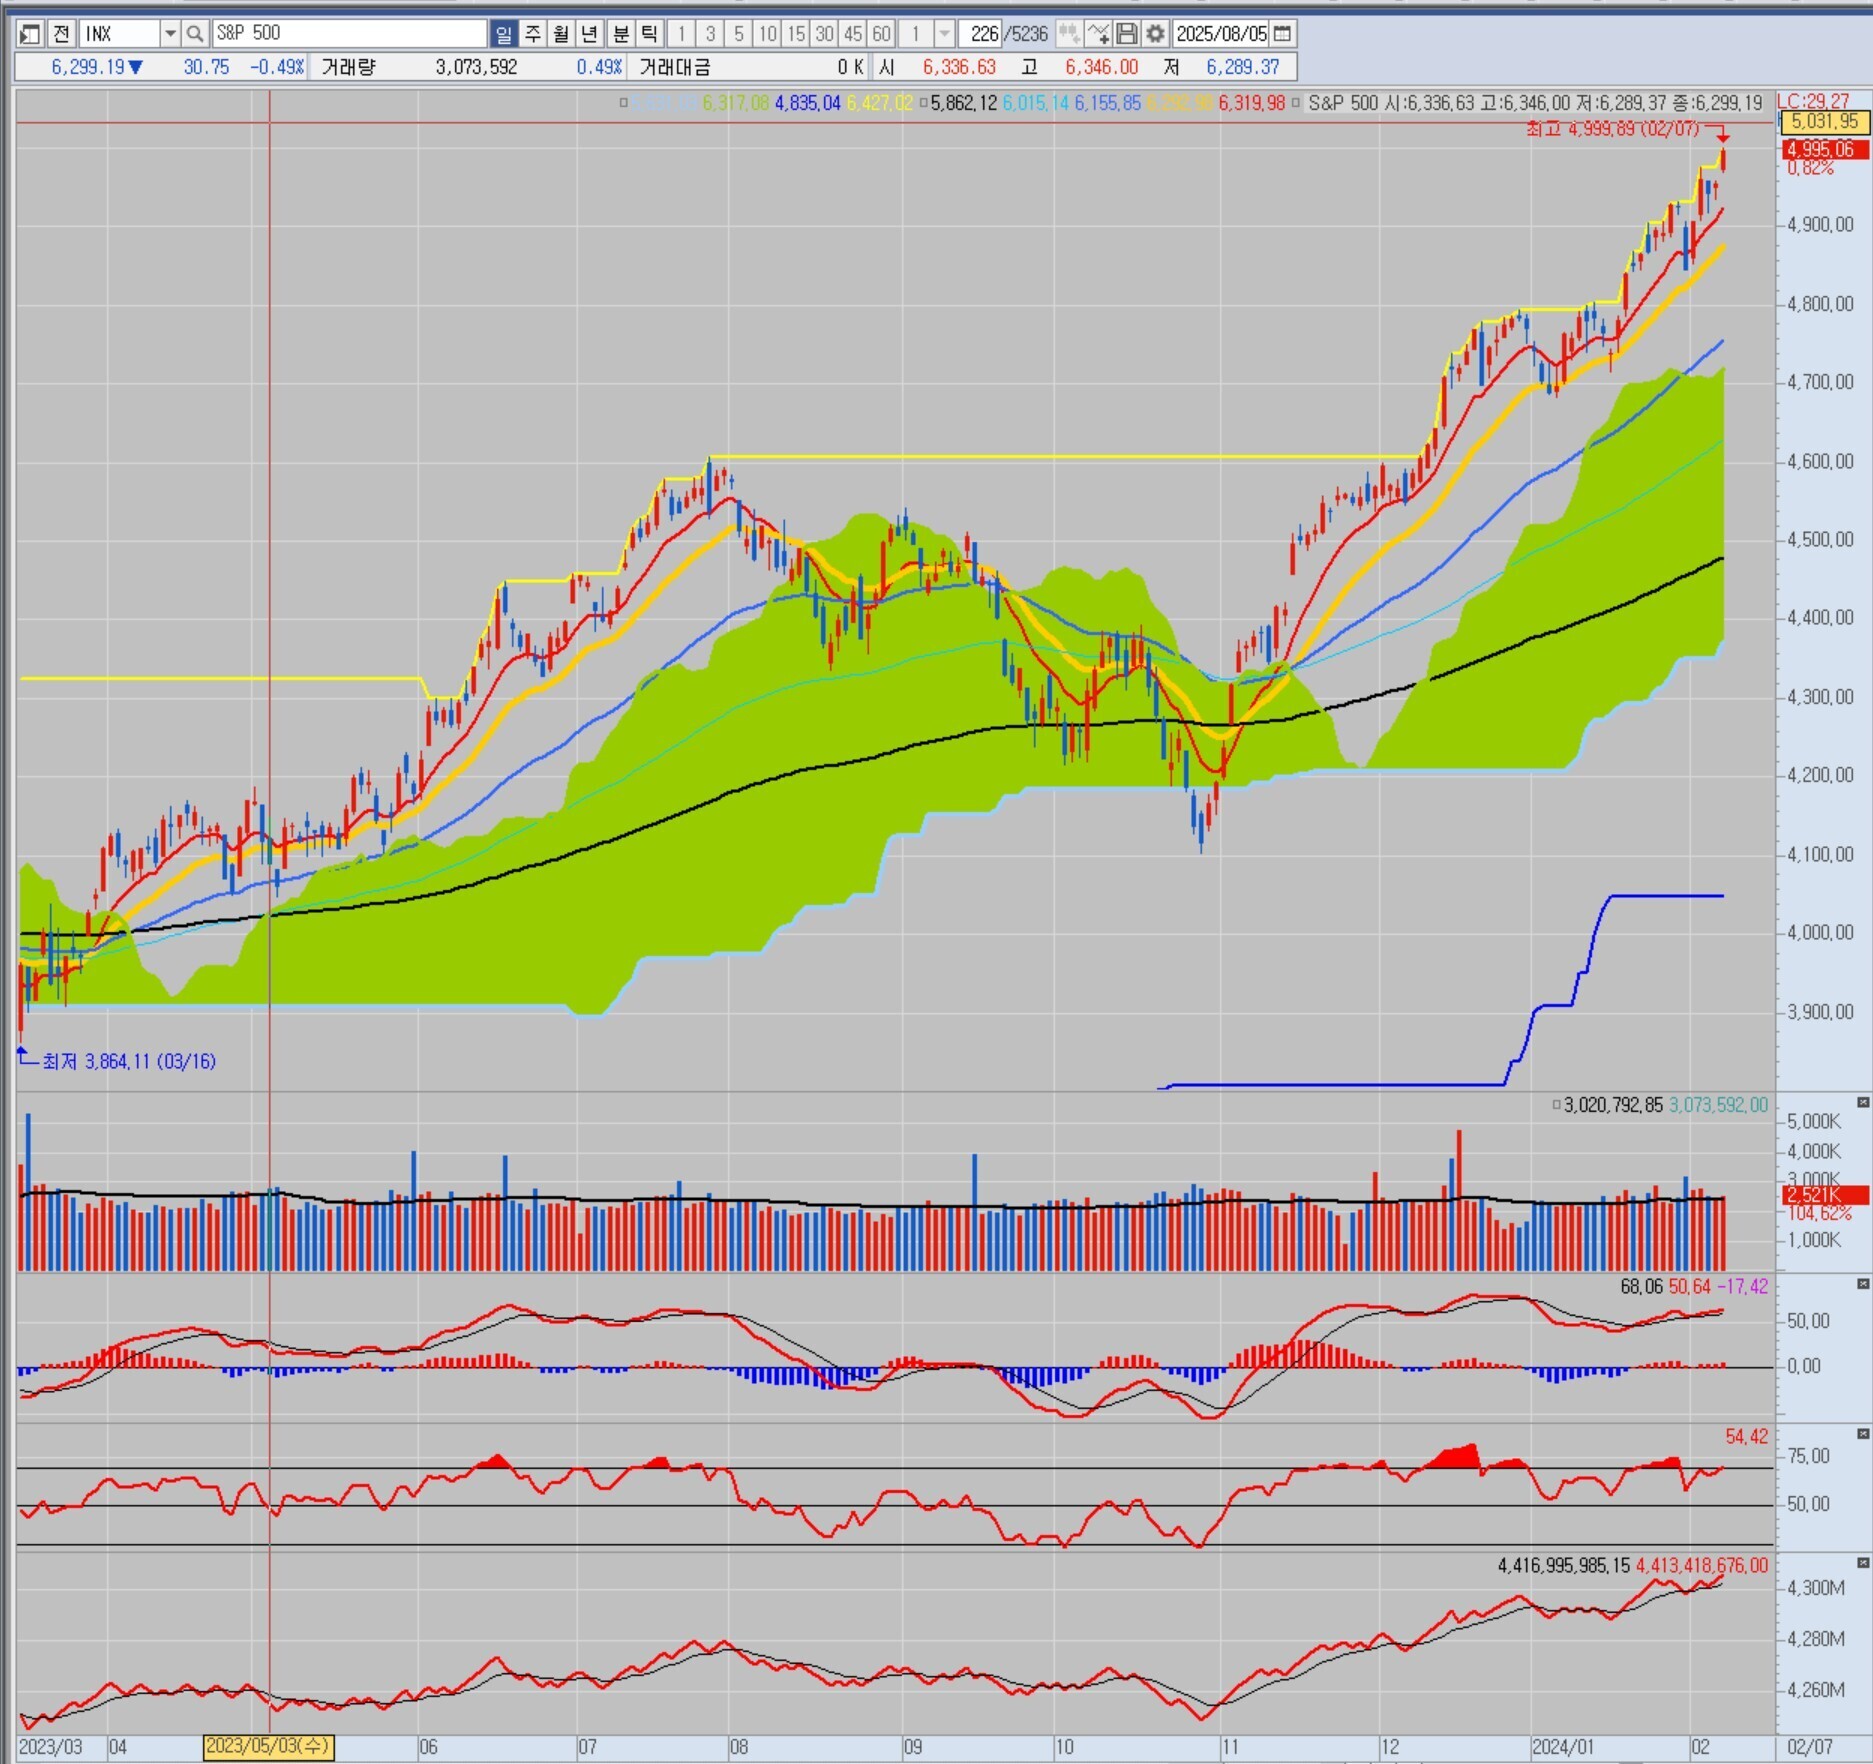Choose the 45 interval preset button
Screen dimensions: 1873x1764
tap(852, 34)
